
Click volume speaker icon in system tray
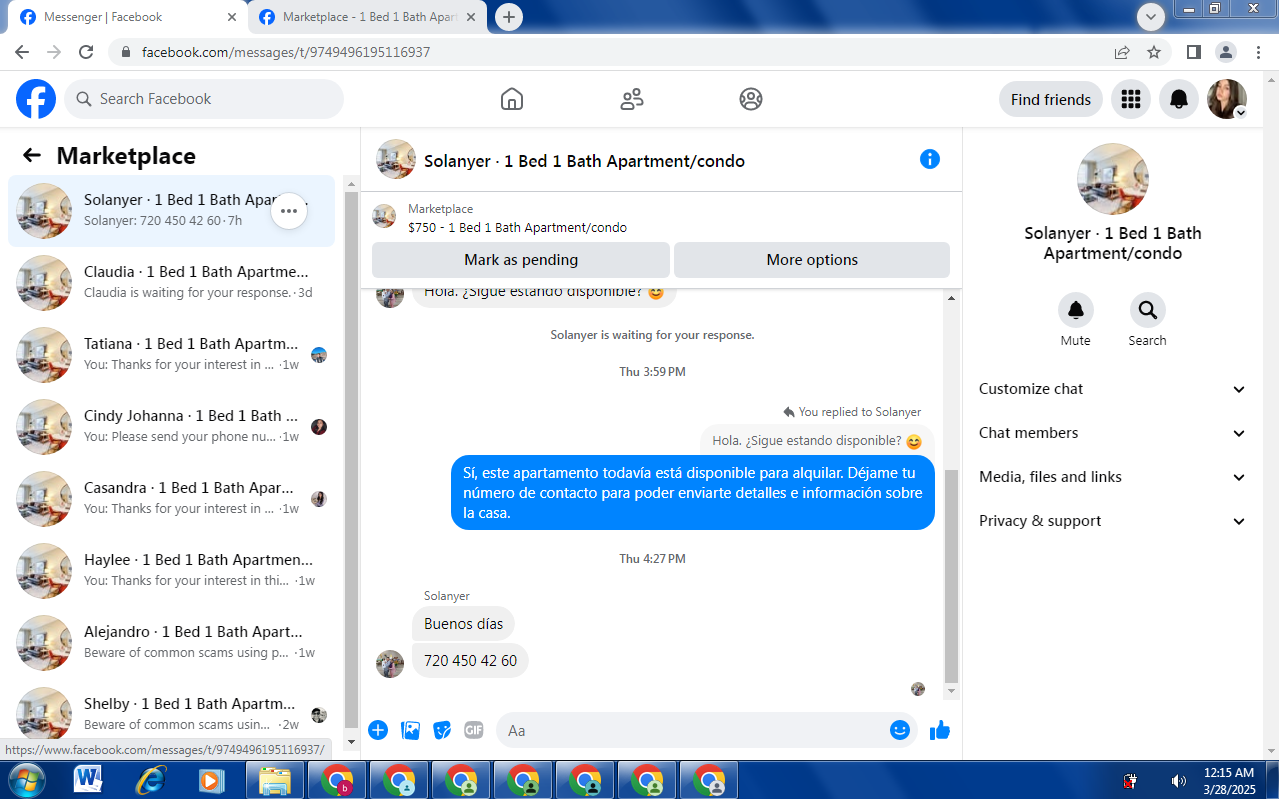point(1179,780)
